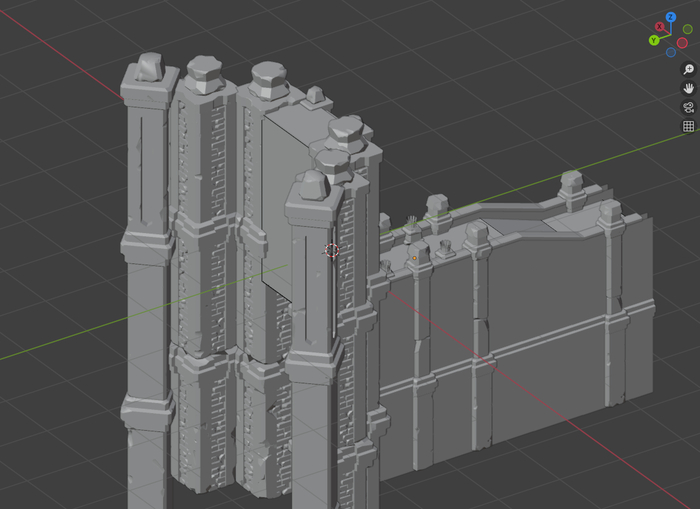The width and height of the screenshot is (700, 509).
Task: Click the zoom magnifier viewport icon
Action: coord(688,69)
